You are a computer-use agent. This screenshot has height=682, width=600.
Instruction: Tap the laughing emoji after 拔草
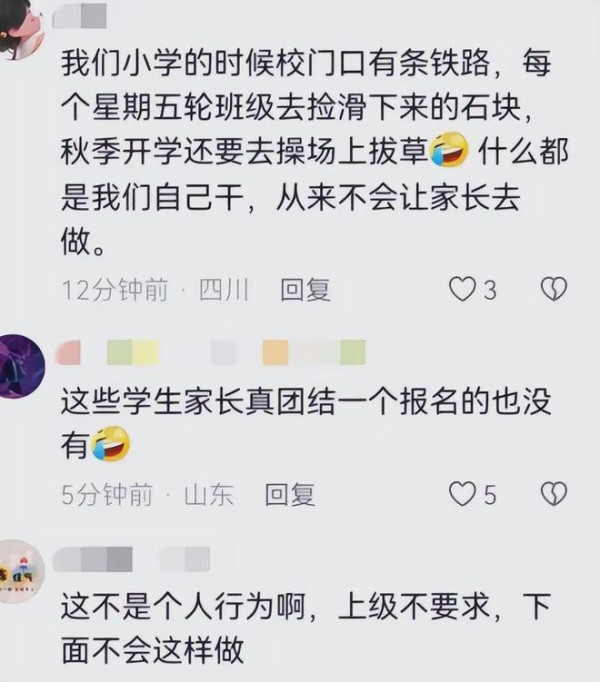click(x=449, y=150)
